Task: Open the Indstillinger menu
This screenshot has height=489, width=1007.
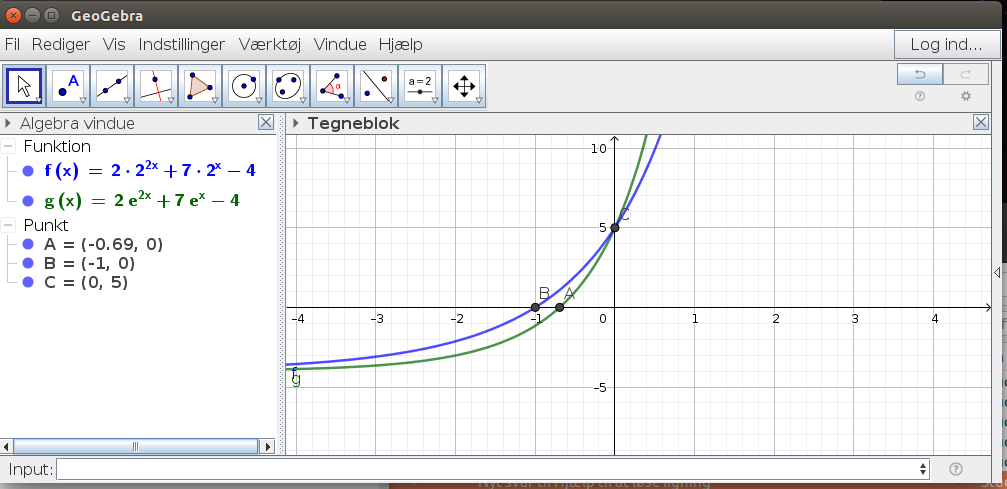Action: tap(182, 44)
